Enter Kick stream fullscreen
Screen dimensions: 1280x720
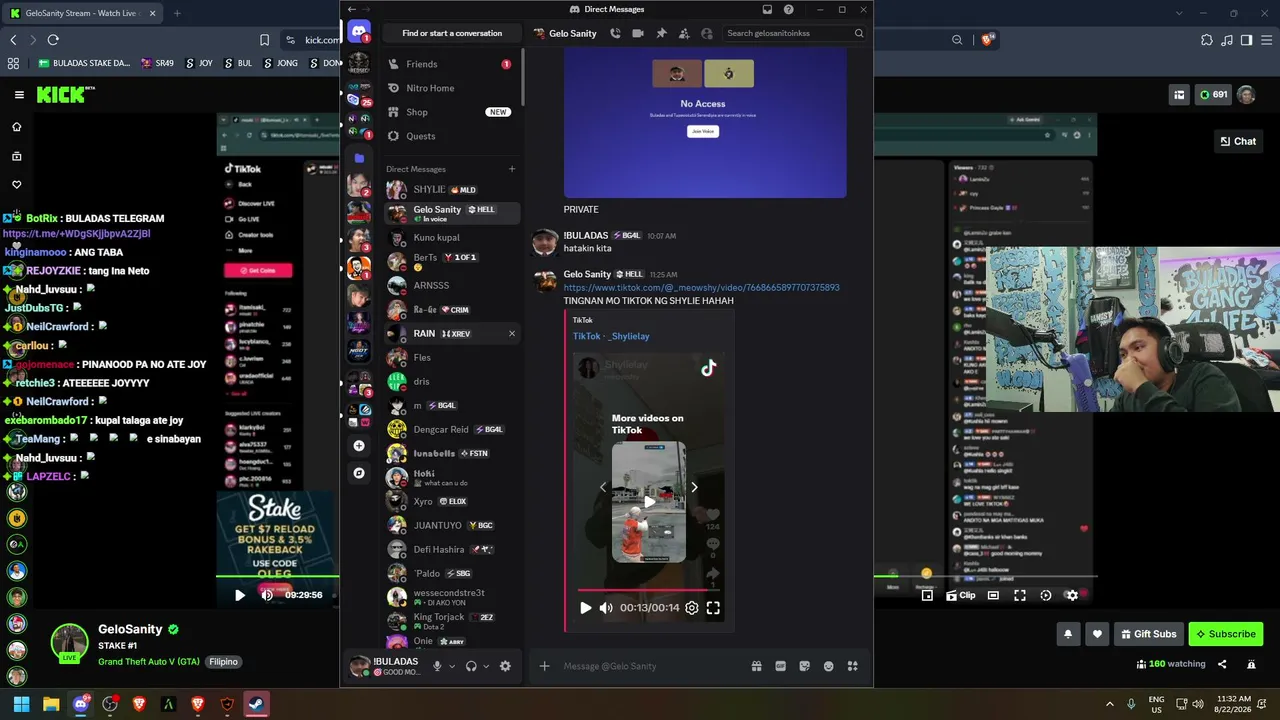tap(1019, 595)
